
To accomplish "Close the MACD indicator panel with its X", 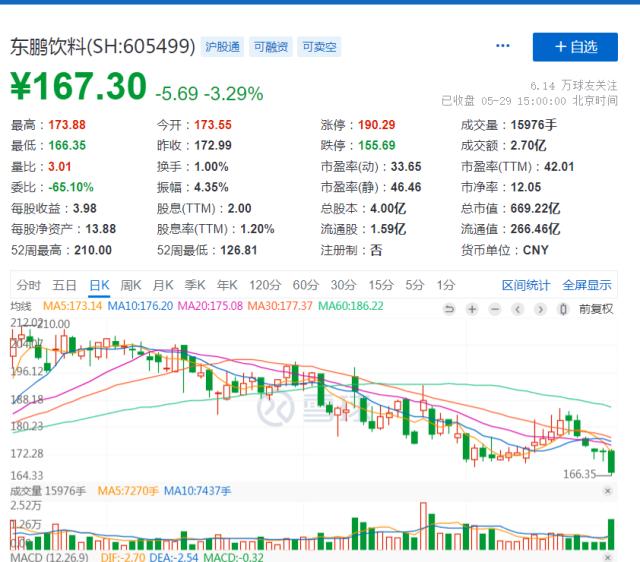I will 607,557.
